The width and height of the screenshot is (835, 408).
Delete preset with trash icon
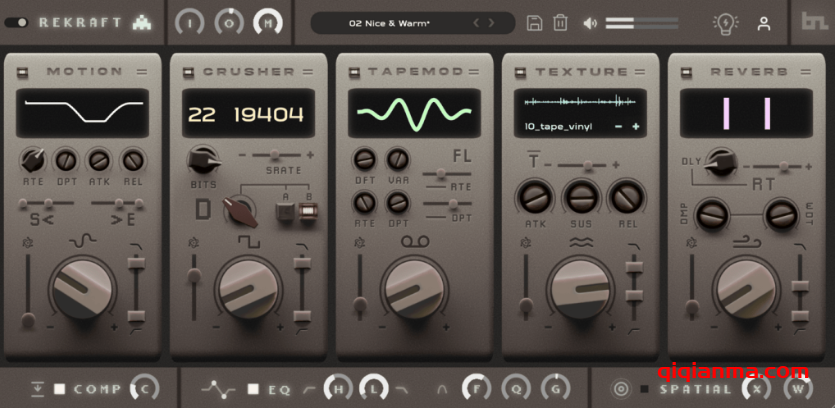click(560, 23)
